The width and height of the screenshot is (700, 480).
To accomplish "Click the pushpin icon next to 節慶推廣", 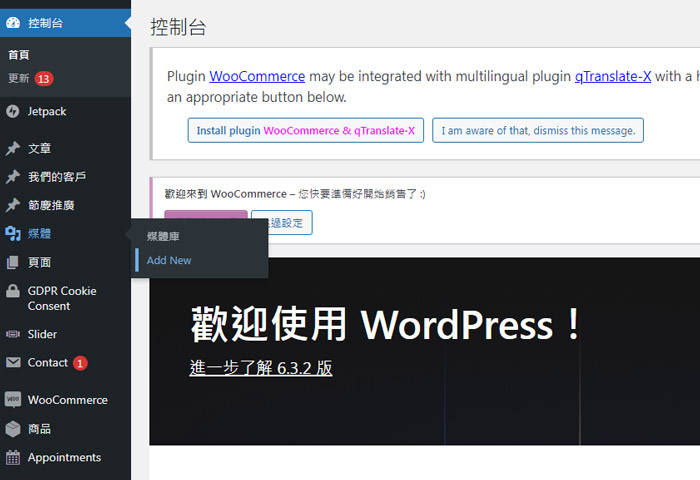I will [x=13, y=205].
